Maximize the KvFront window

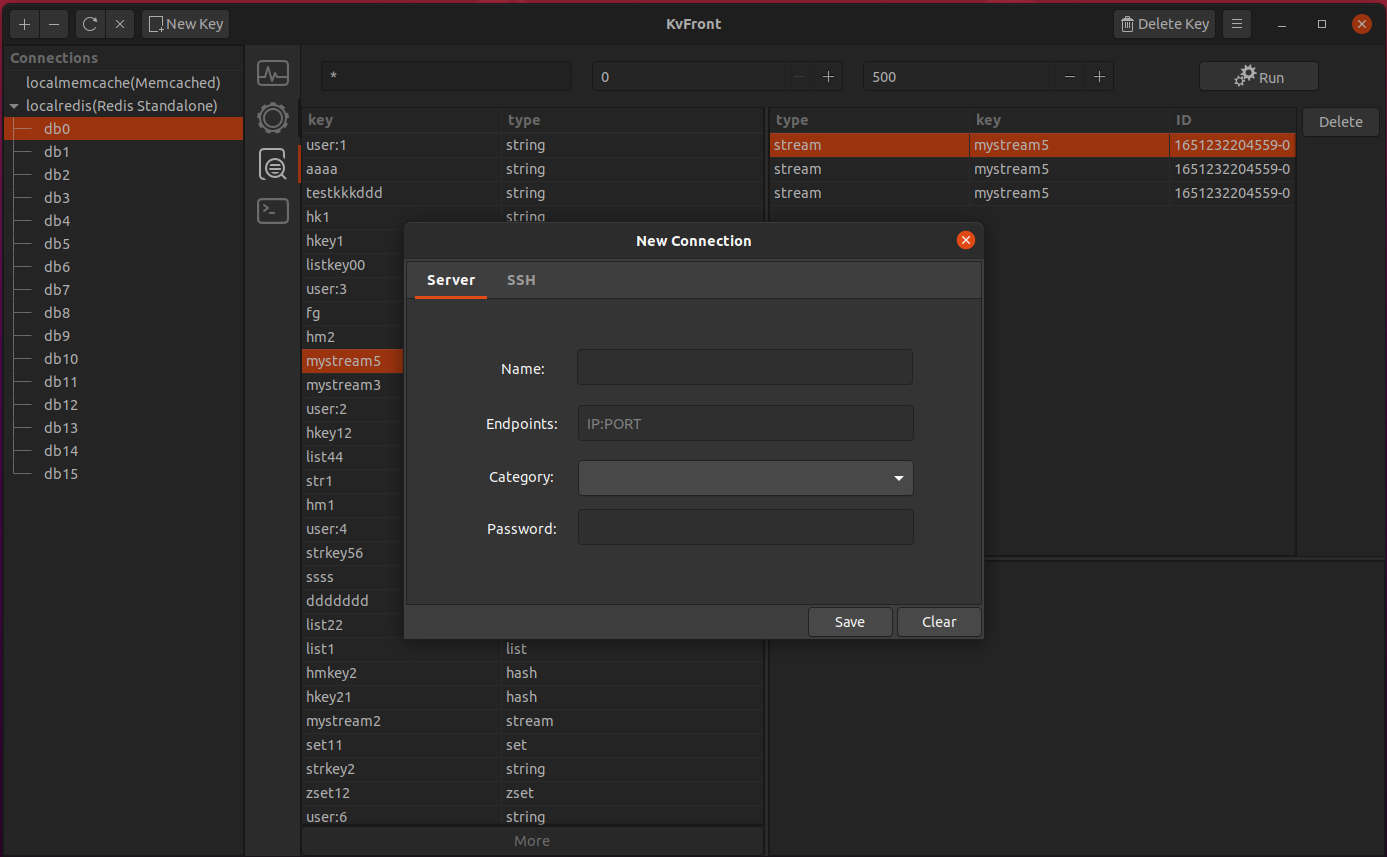(x=1322, y=24)
